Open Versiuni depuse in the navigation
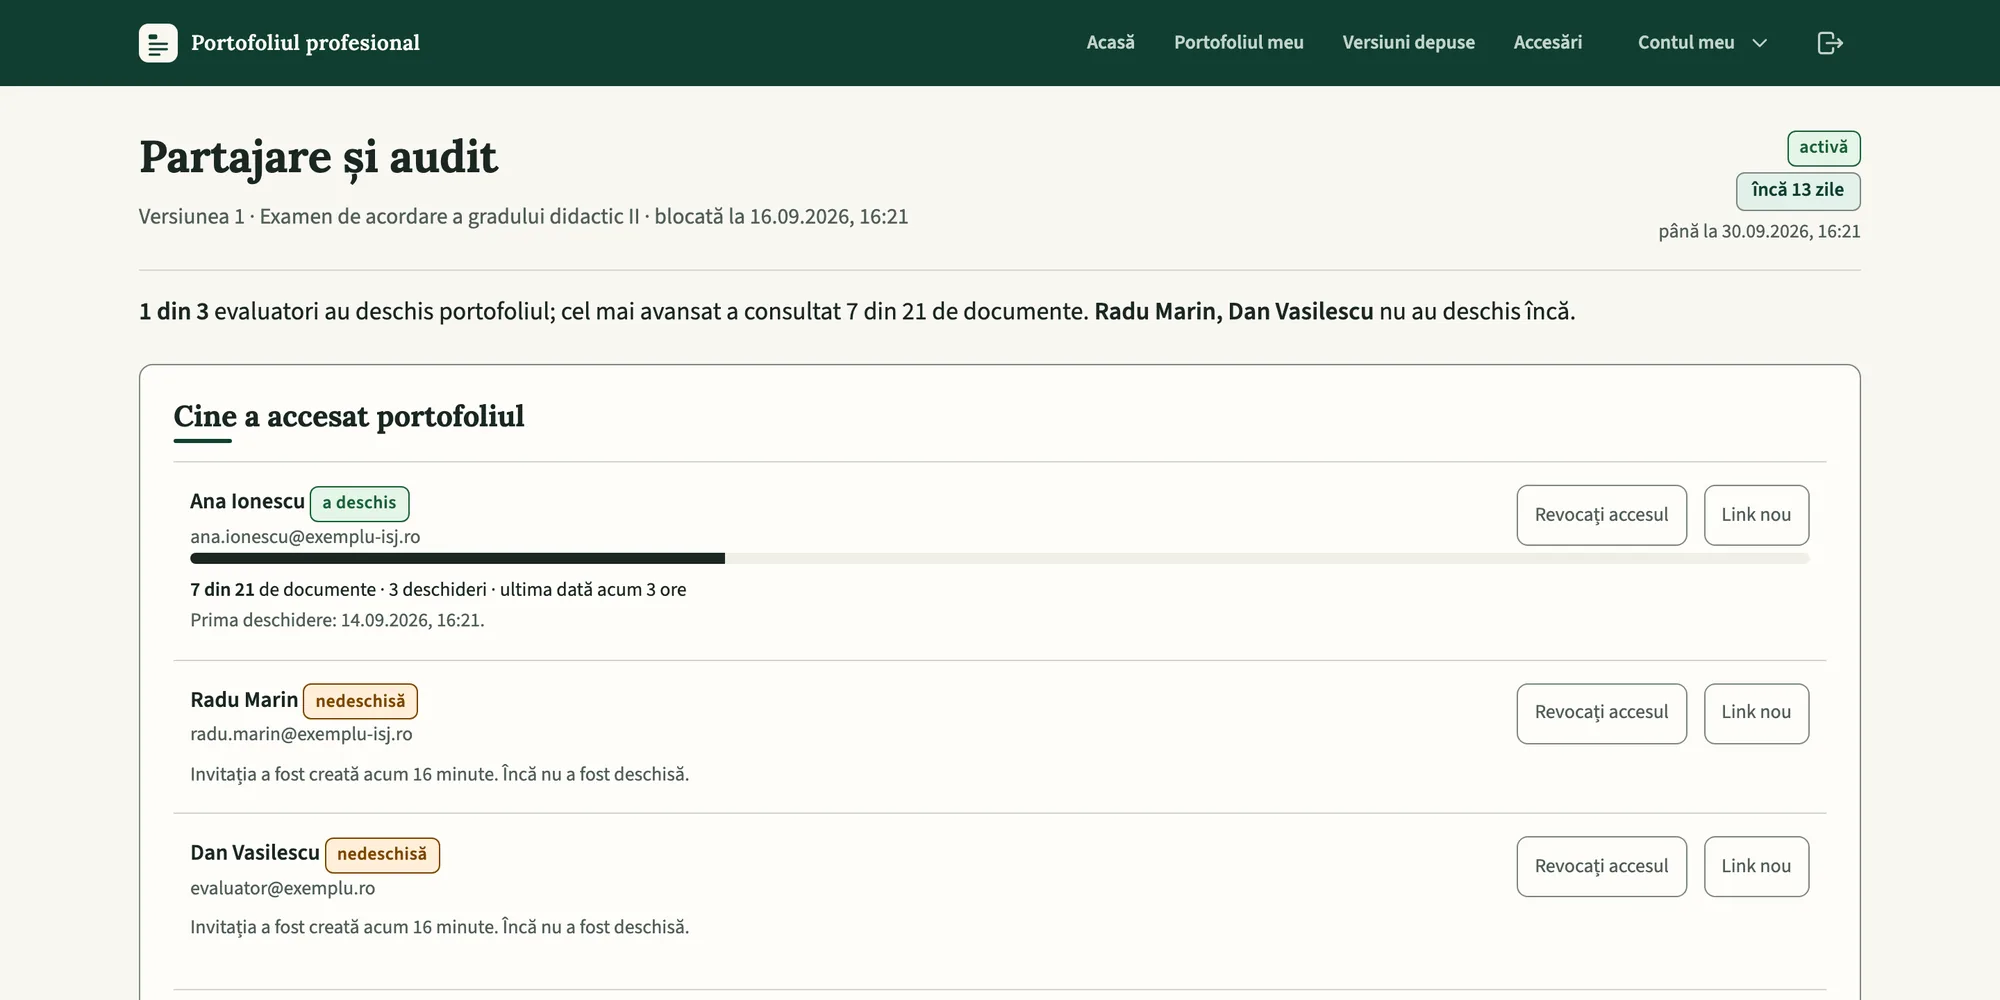Image resolution: width=2000 pixels, height=1000 pixels. [x=1408, y=43]
